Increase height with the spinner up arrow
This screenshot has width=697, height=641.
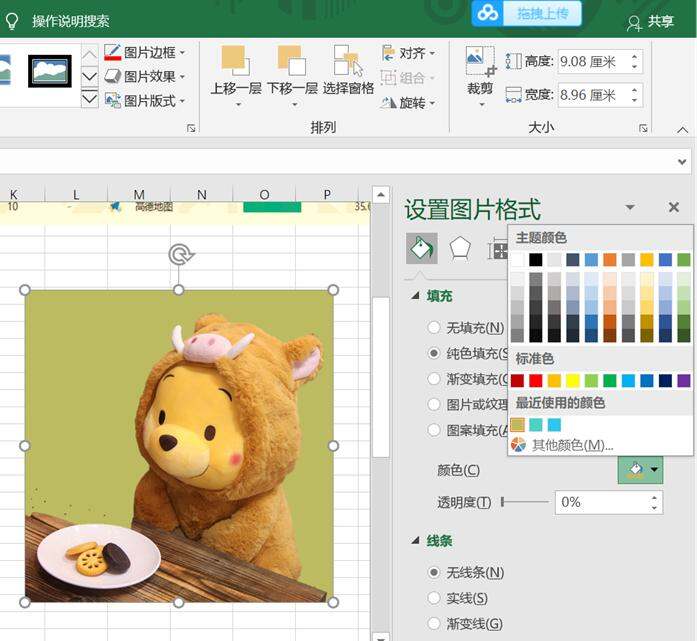coord(635,56)
